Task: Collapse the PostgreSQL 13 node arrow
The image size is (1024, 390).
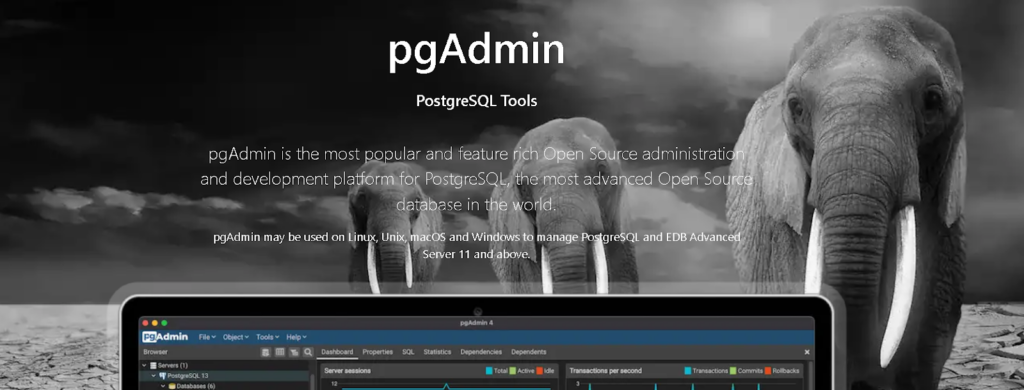Action: pyautogui.click(x=154, y=376)
